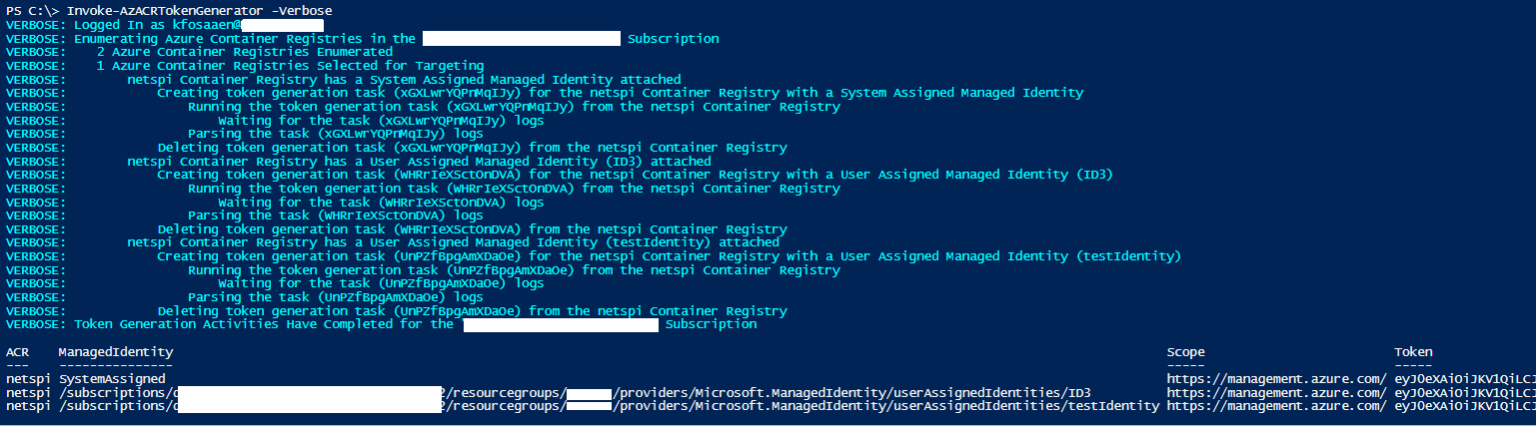Screen dimensions: 1536x426
Task: Click the -Verbose parameter in command
Action: click(x=298, y=10)
